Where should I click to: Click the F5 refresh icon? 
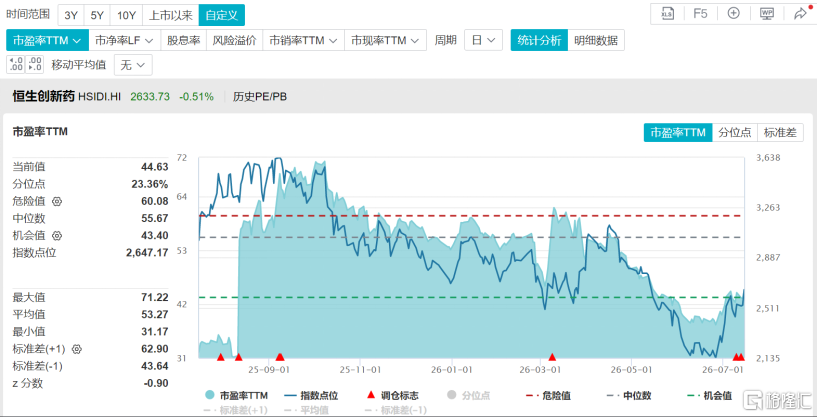[x=700, y=14]
